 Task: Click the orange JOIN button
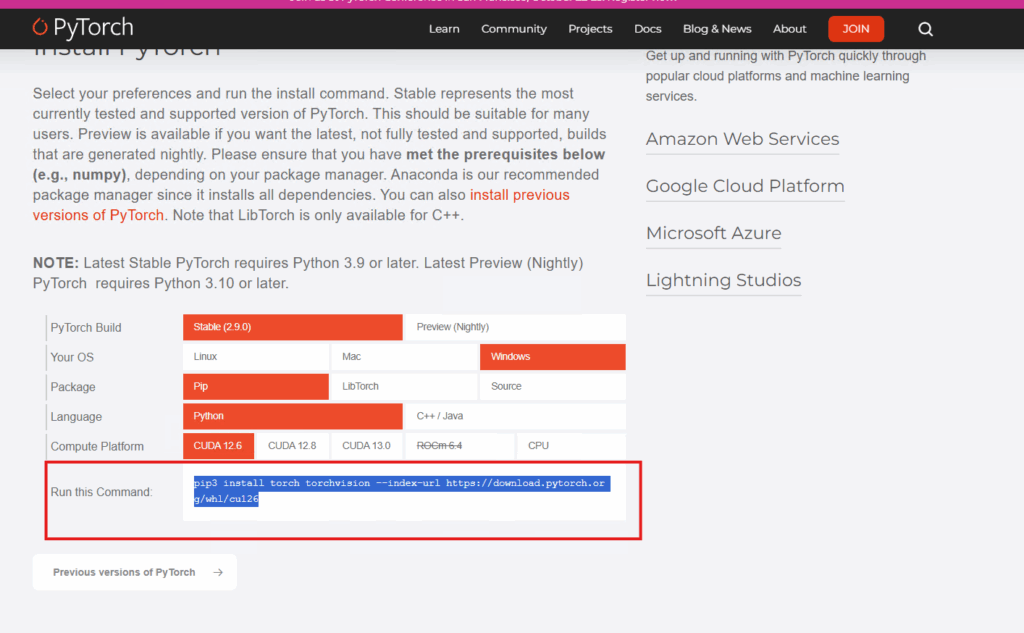coord(856,29)
